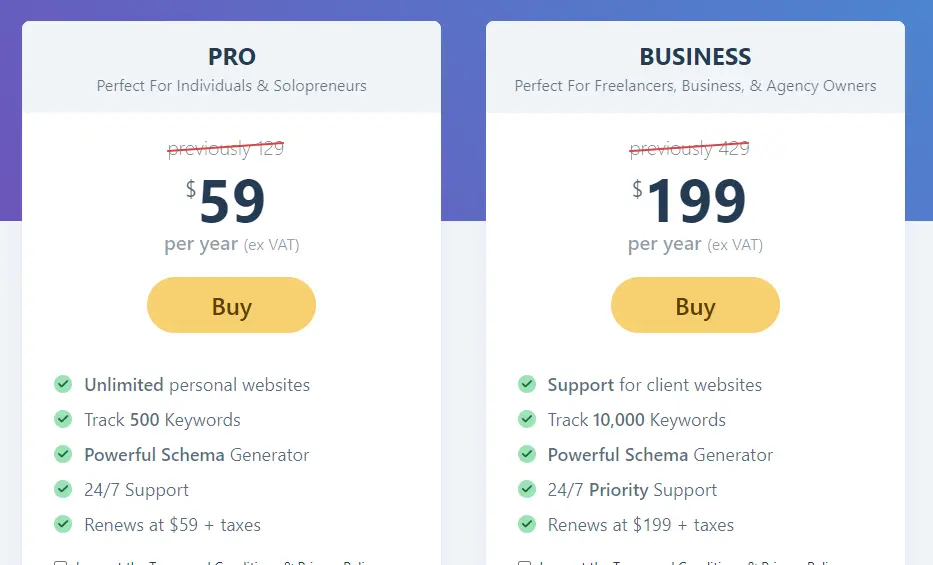Image resolution: width=933 pixels, height=565 pixels.
Task: Click the $59 price figure
Action: coord(226,202)
